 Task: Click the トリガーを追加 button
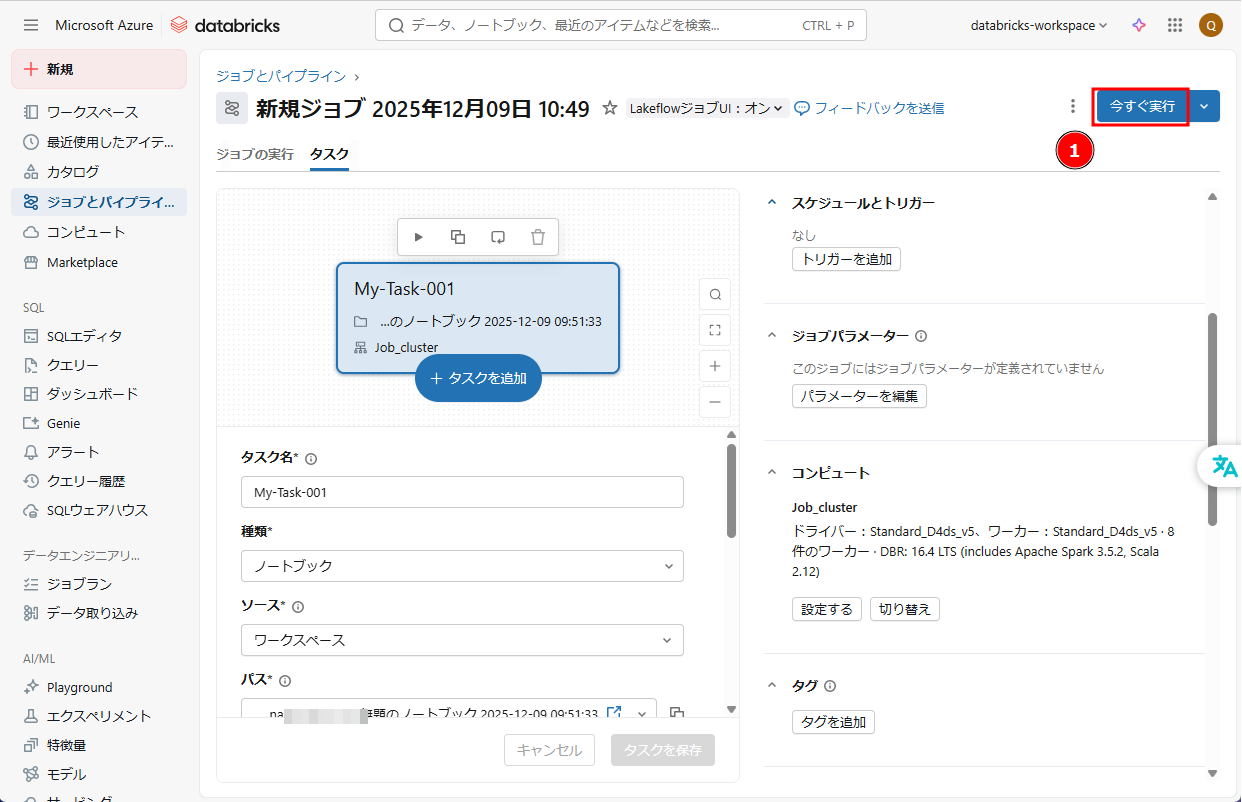pyautogui.click(x=846, y=259)
